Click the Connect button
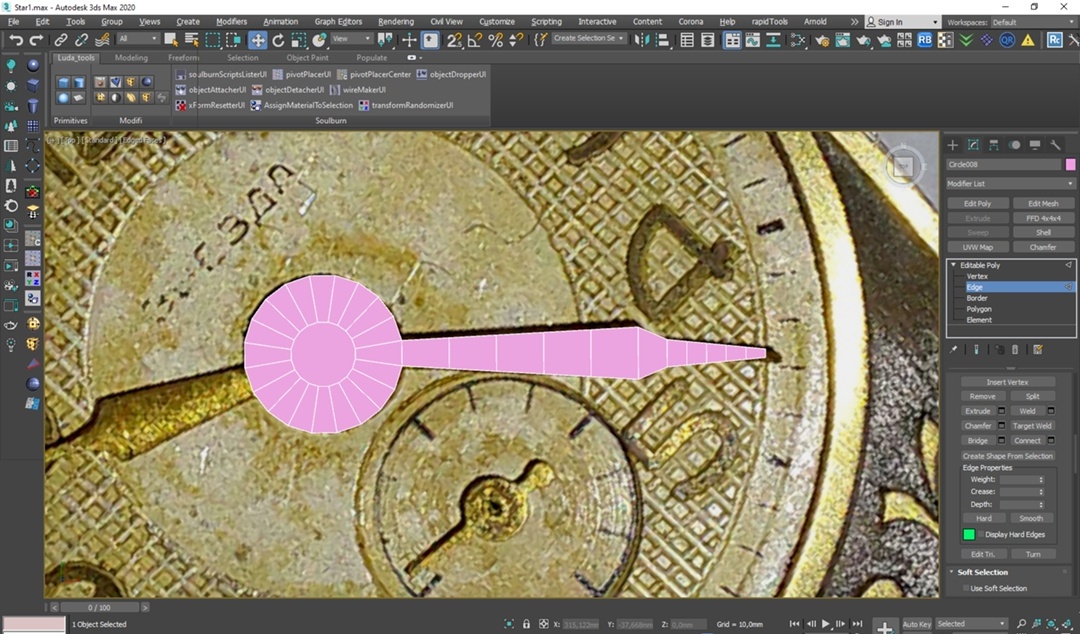This screenshot has height=634, width=1080. [1027, 440]
